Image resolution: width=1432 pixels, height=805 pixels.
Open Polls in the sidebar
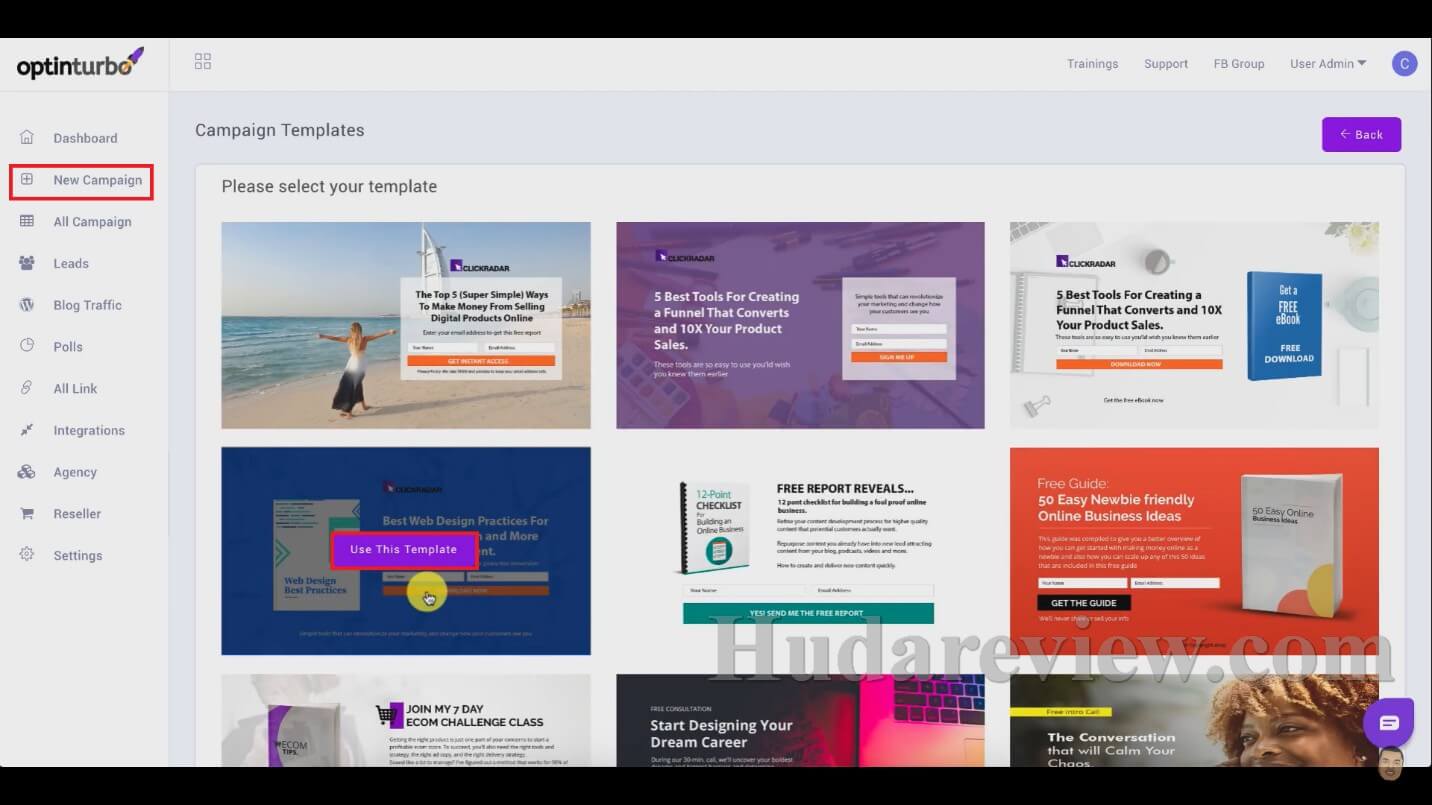(x=68, y=347)
